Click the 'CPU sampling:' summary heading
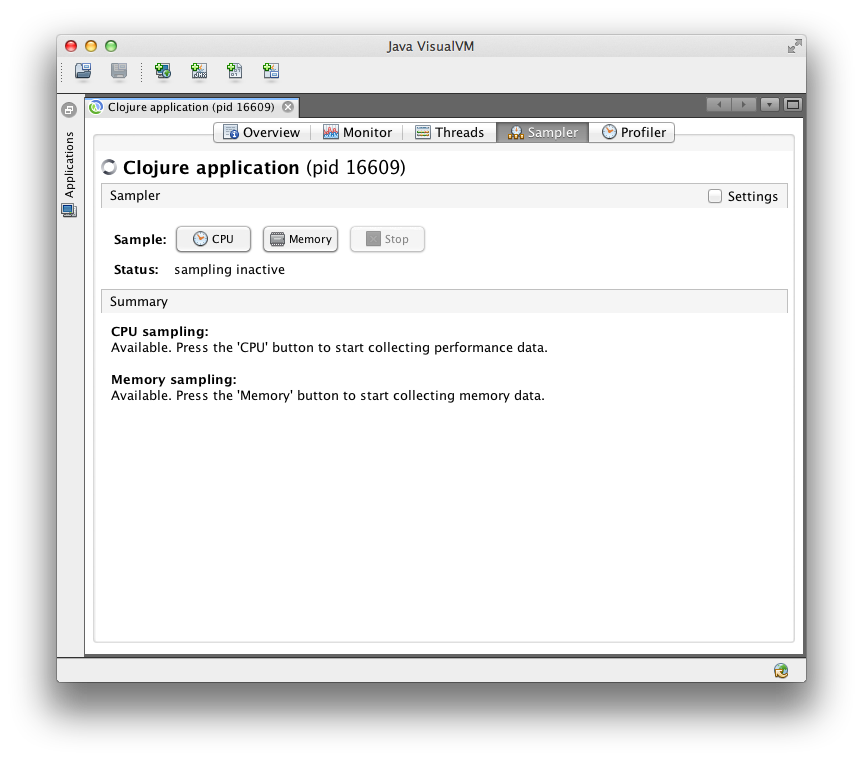Viewport: 863px width, 761px height. point(160,332)
